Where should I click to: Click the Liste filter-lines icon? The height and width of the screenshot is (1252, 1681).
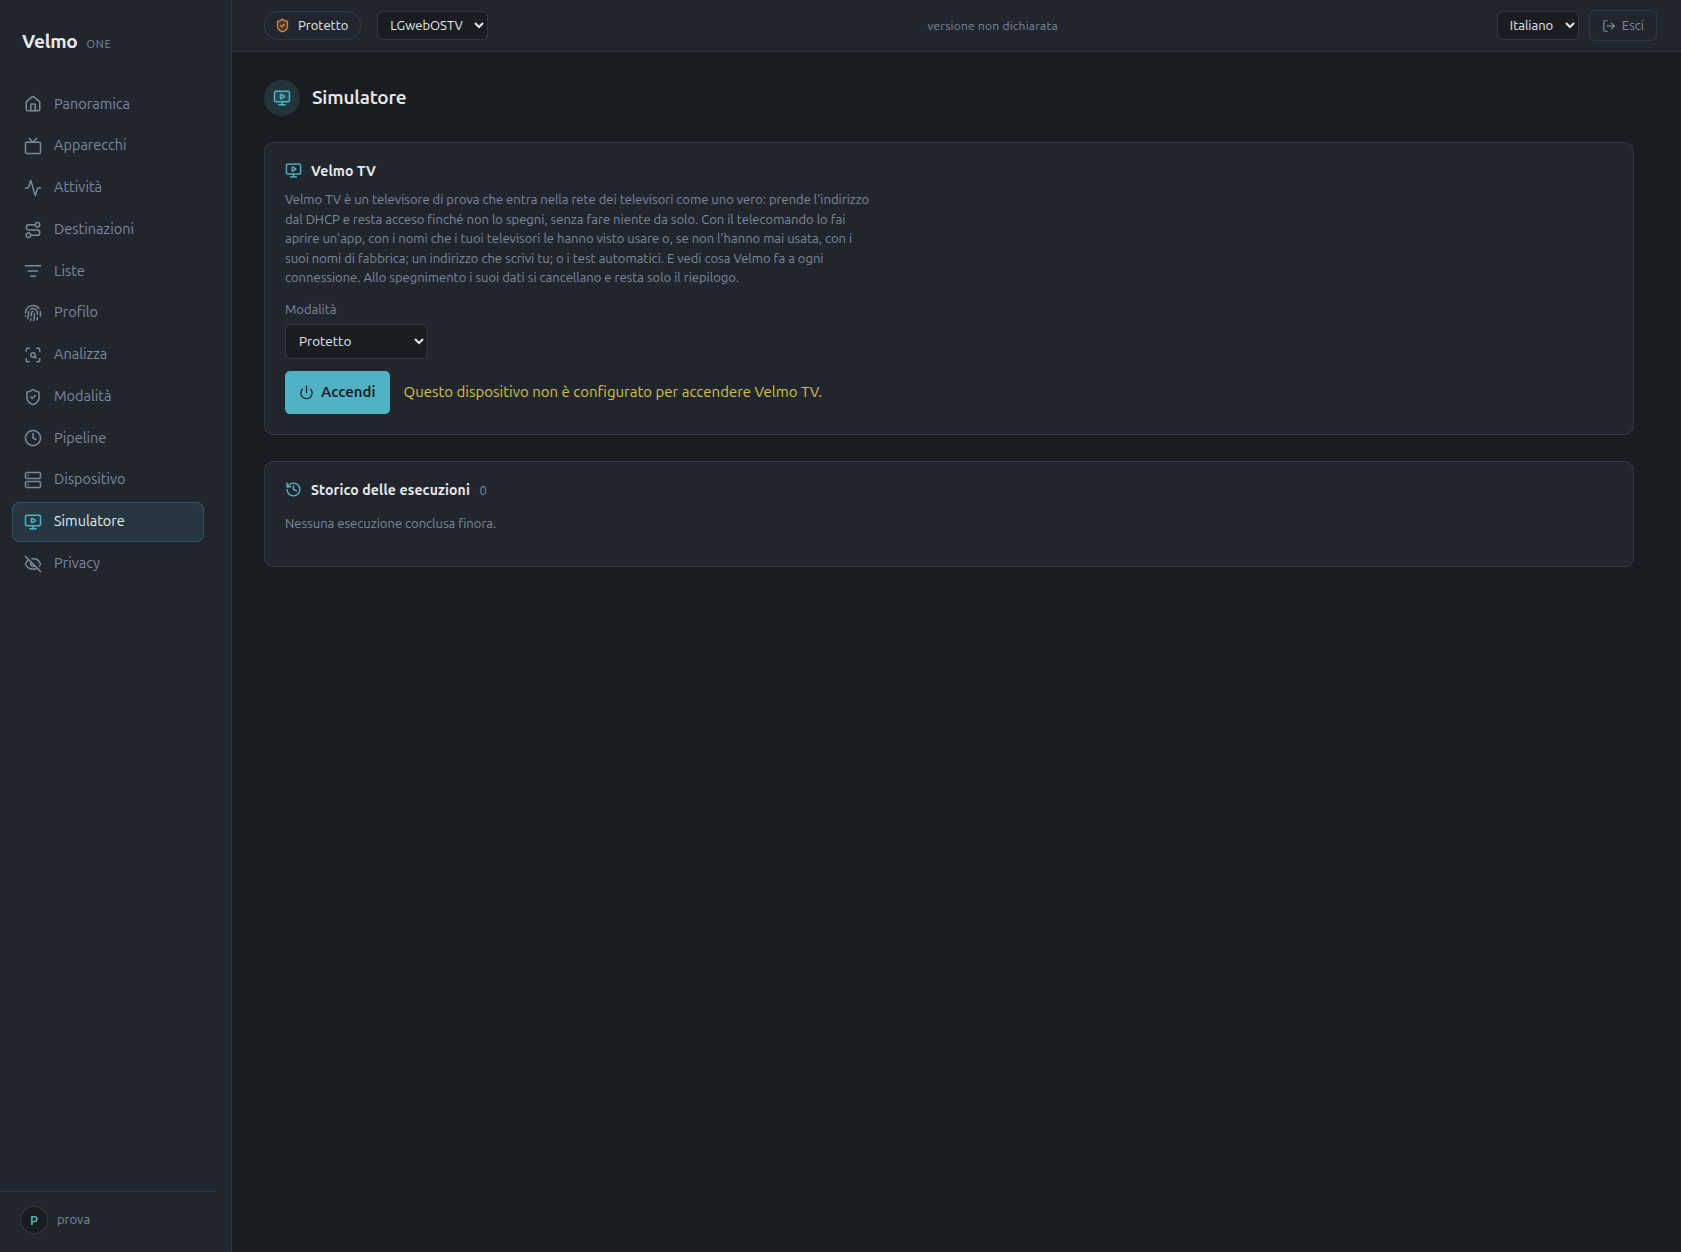(33, 271)
